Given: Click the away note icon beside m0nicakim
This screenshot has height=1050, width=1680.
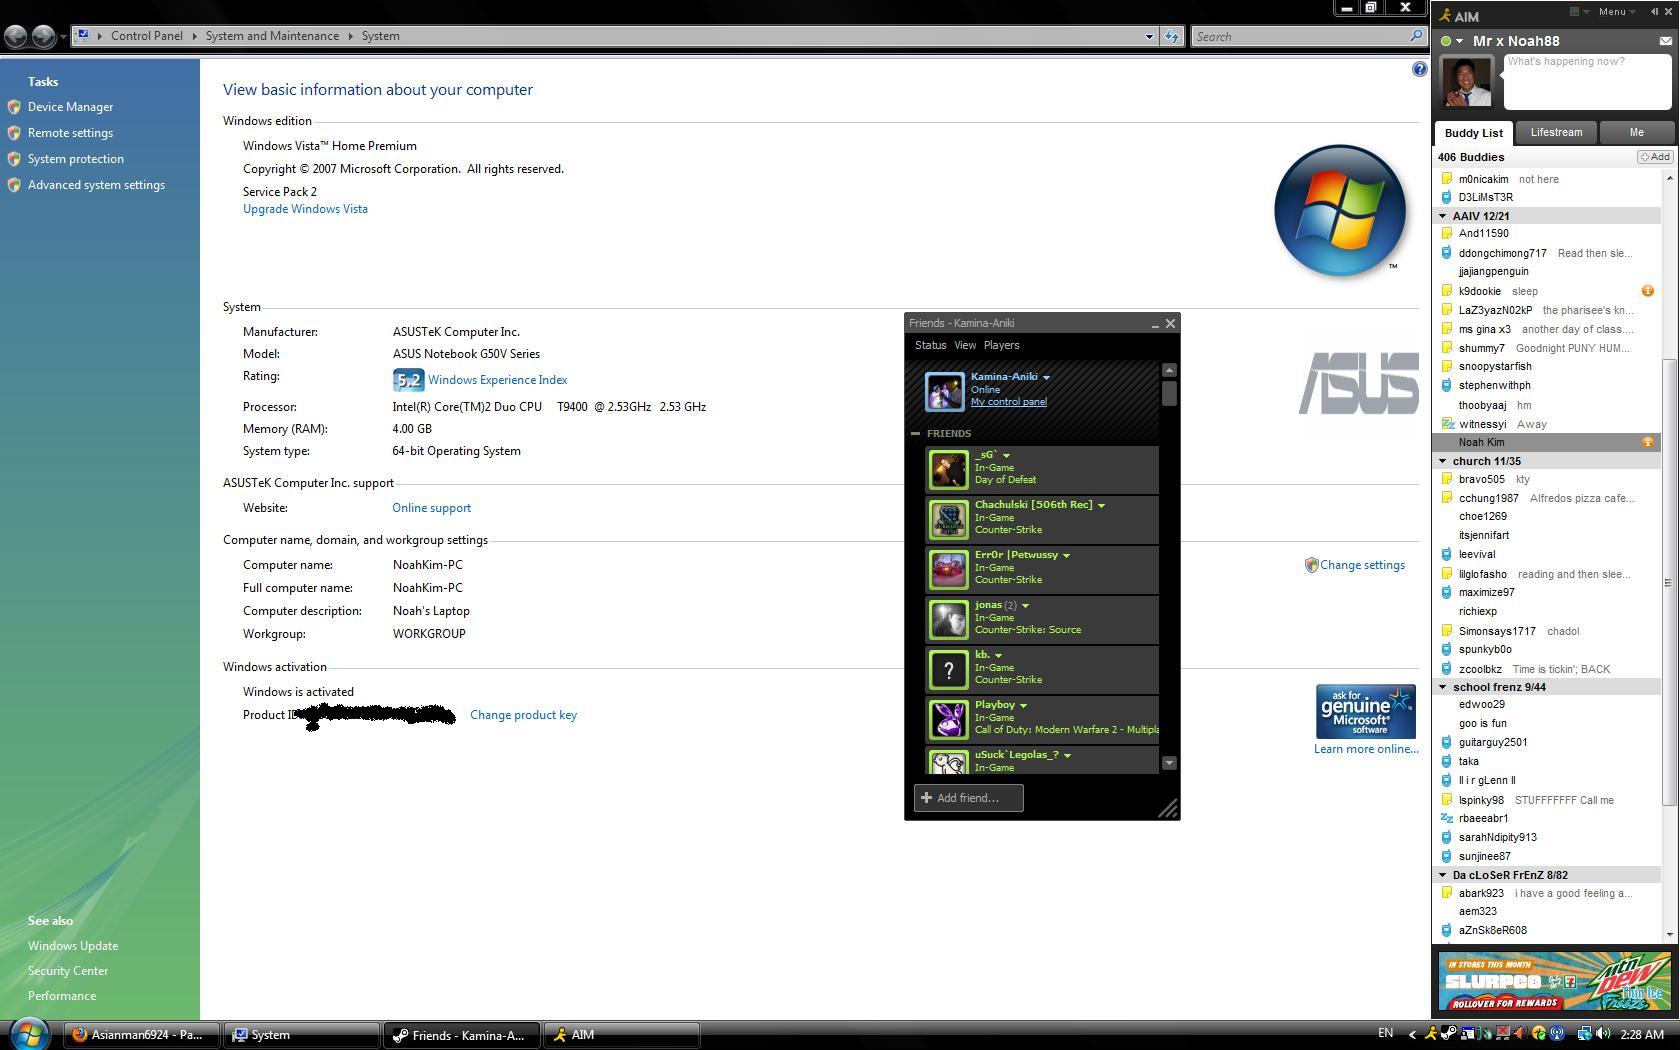Looking at the screenshot, I should [x=1446, y=179].
